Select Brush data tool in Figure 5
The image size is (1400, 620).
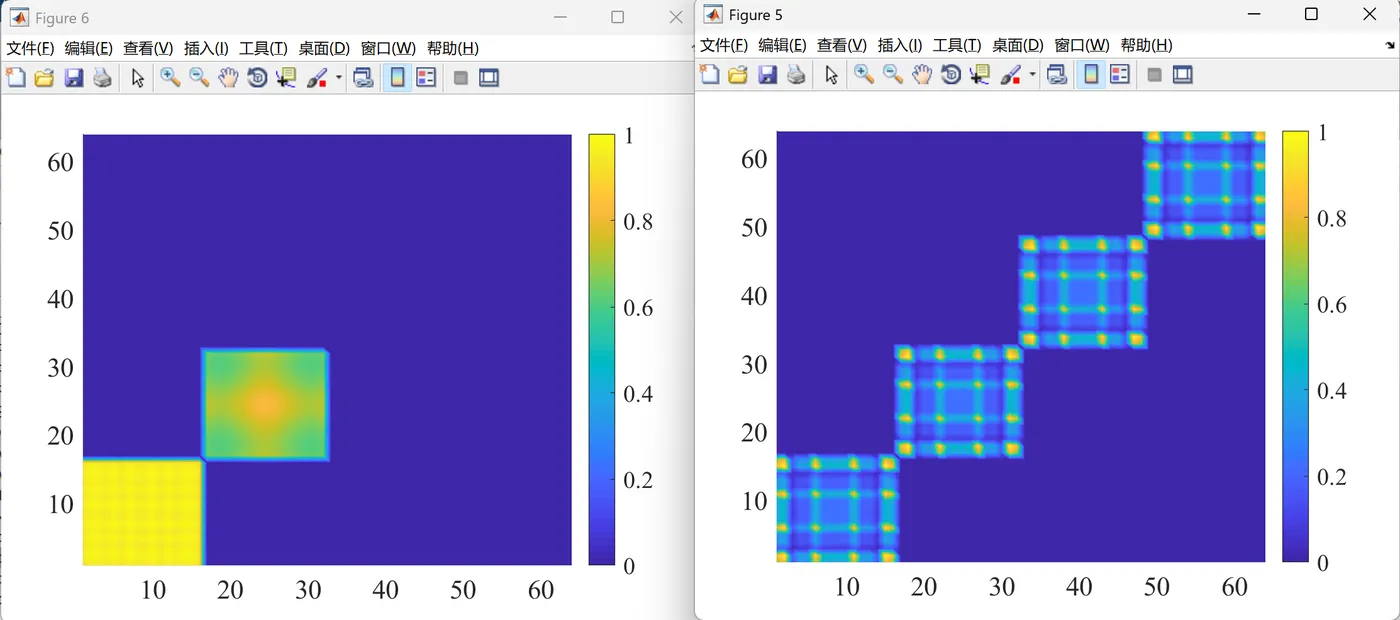[x=1011, y=74]
